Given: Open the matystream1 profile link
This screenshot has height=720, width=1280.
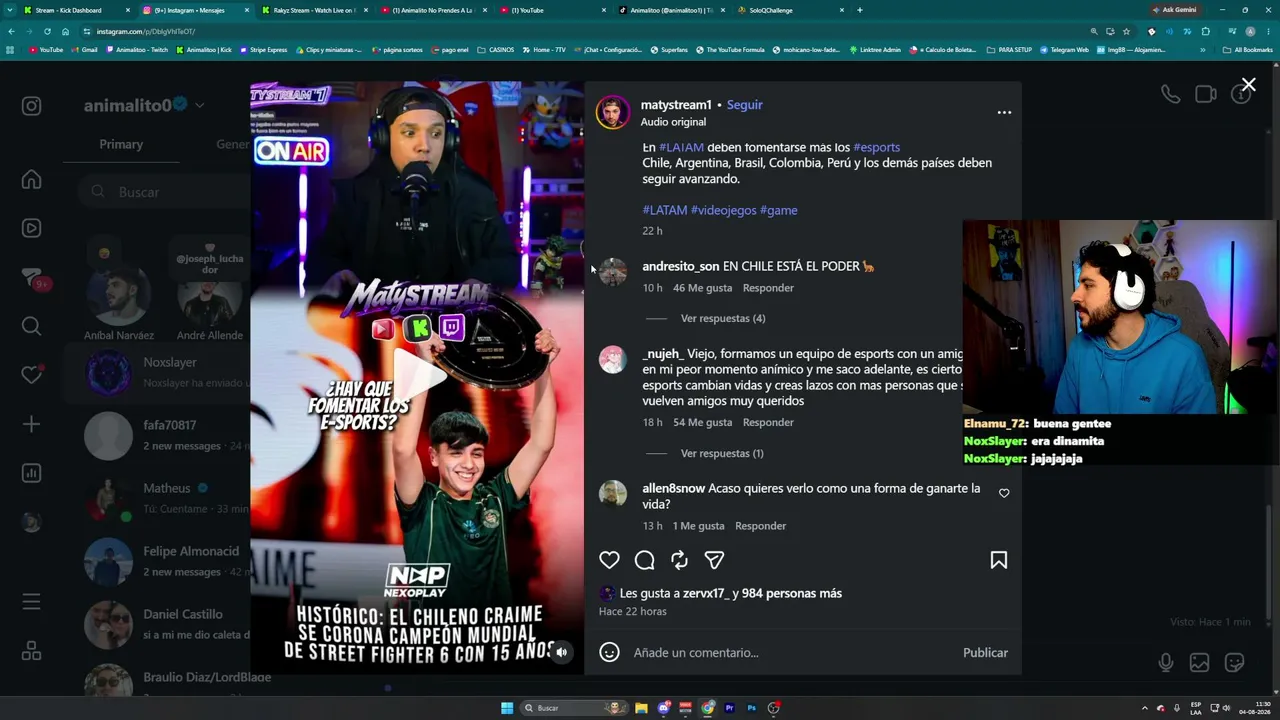Looking at the screenshot, I should click(x=676, y=104).
